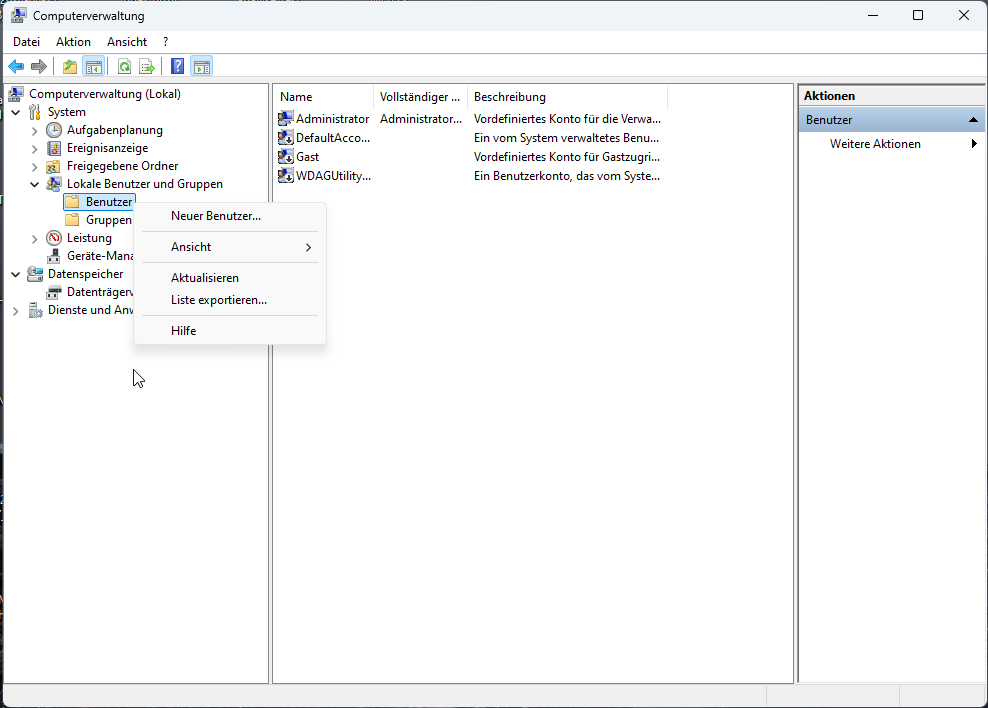The width and height of the screenshot is (988, 708).
Task: Select Hilfe in the context menu
Action: point(230,331)
